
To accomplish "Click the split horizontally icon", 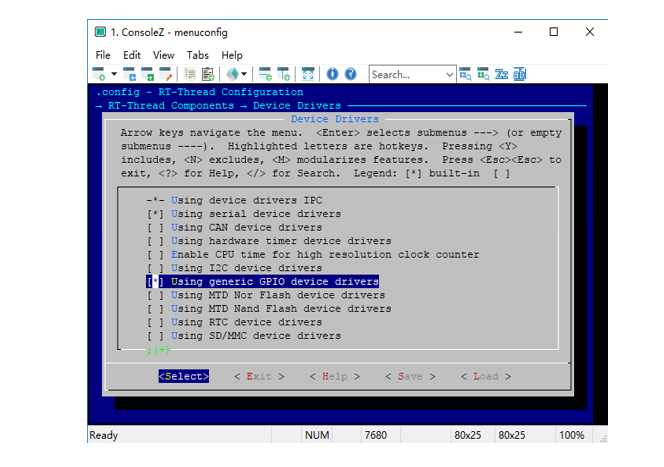I will (x=265, y=74).
